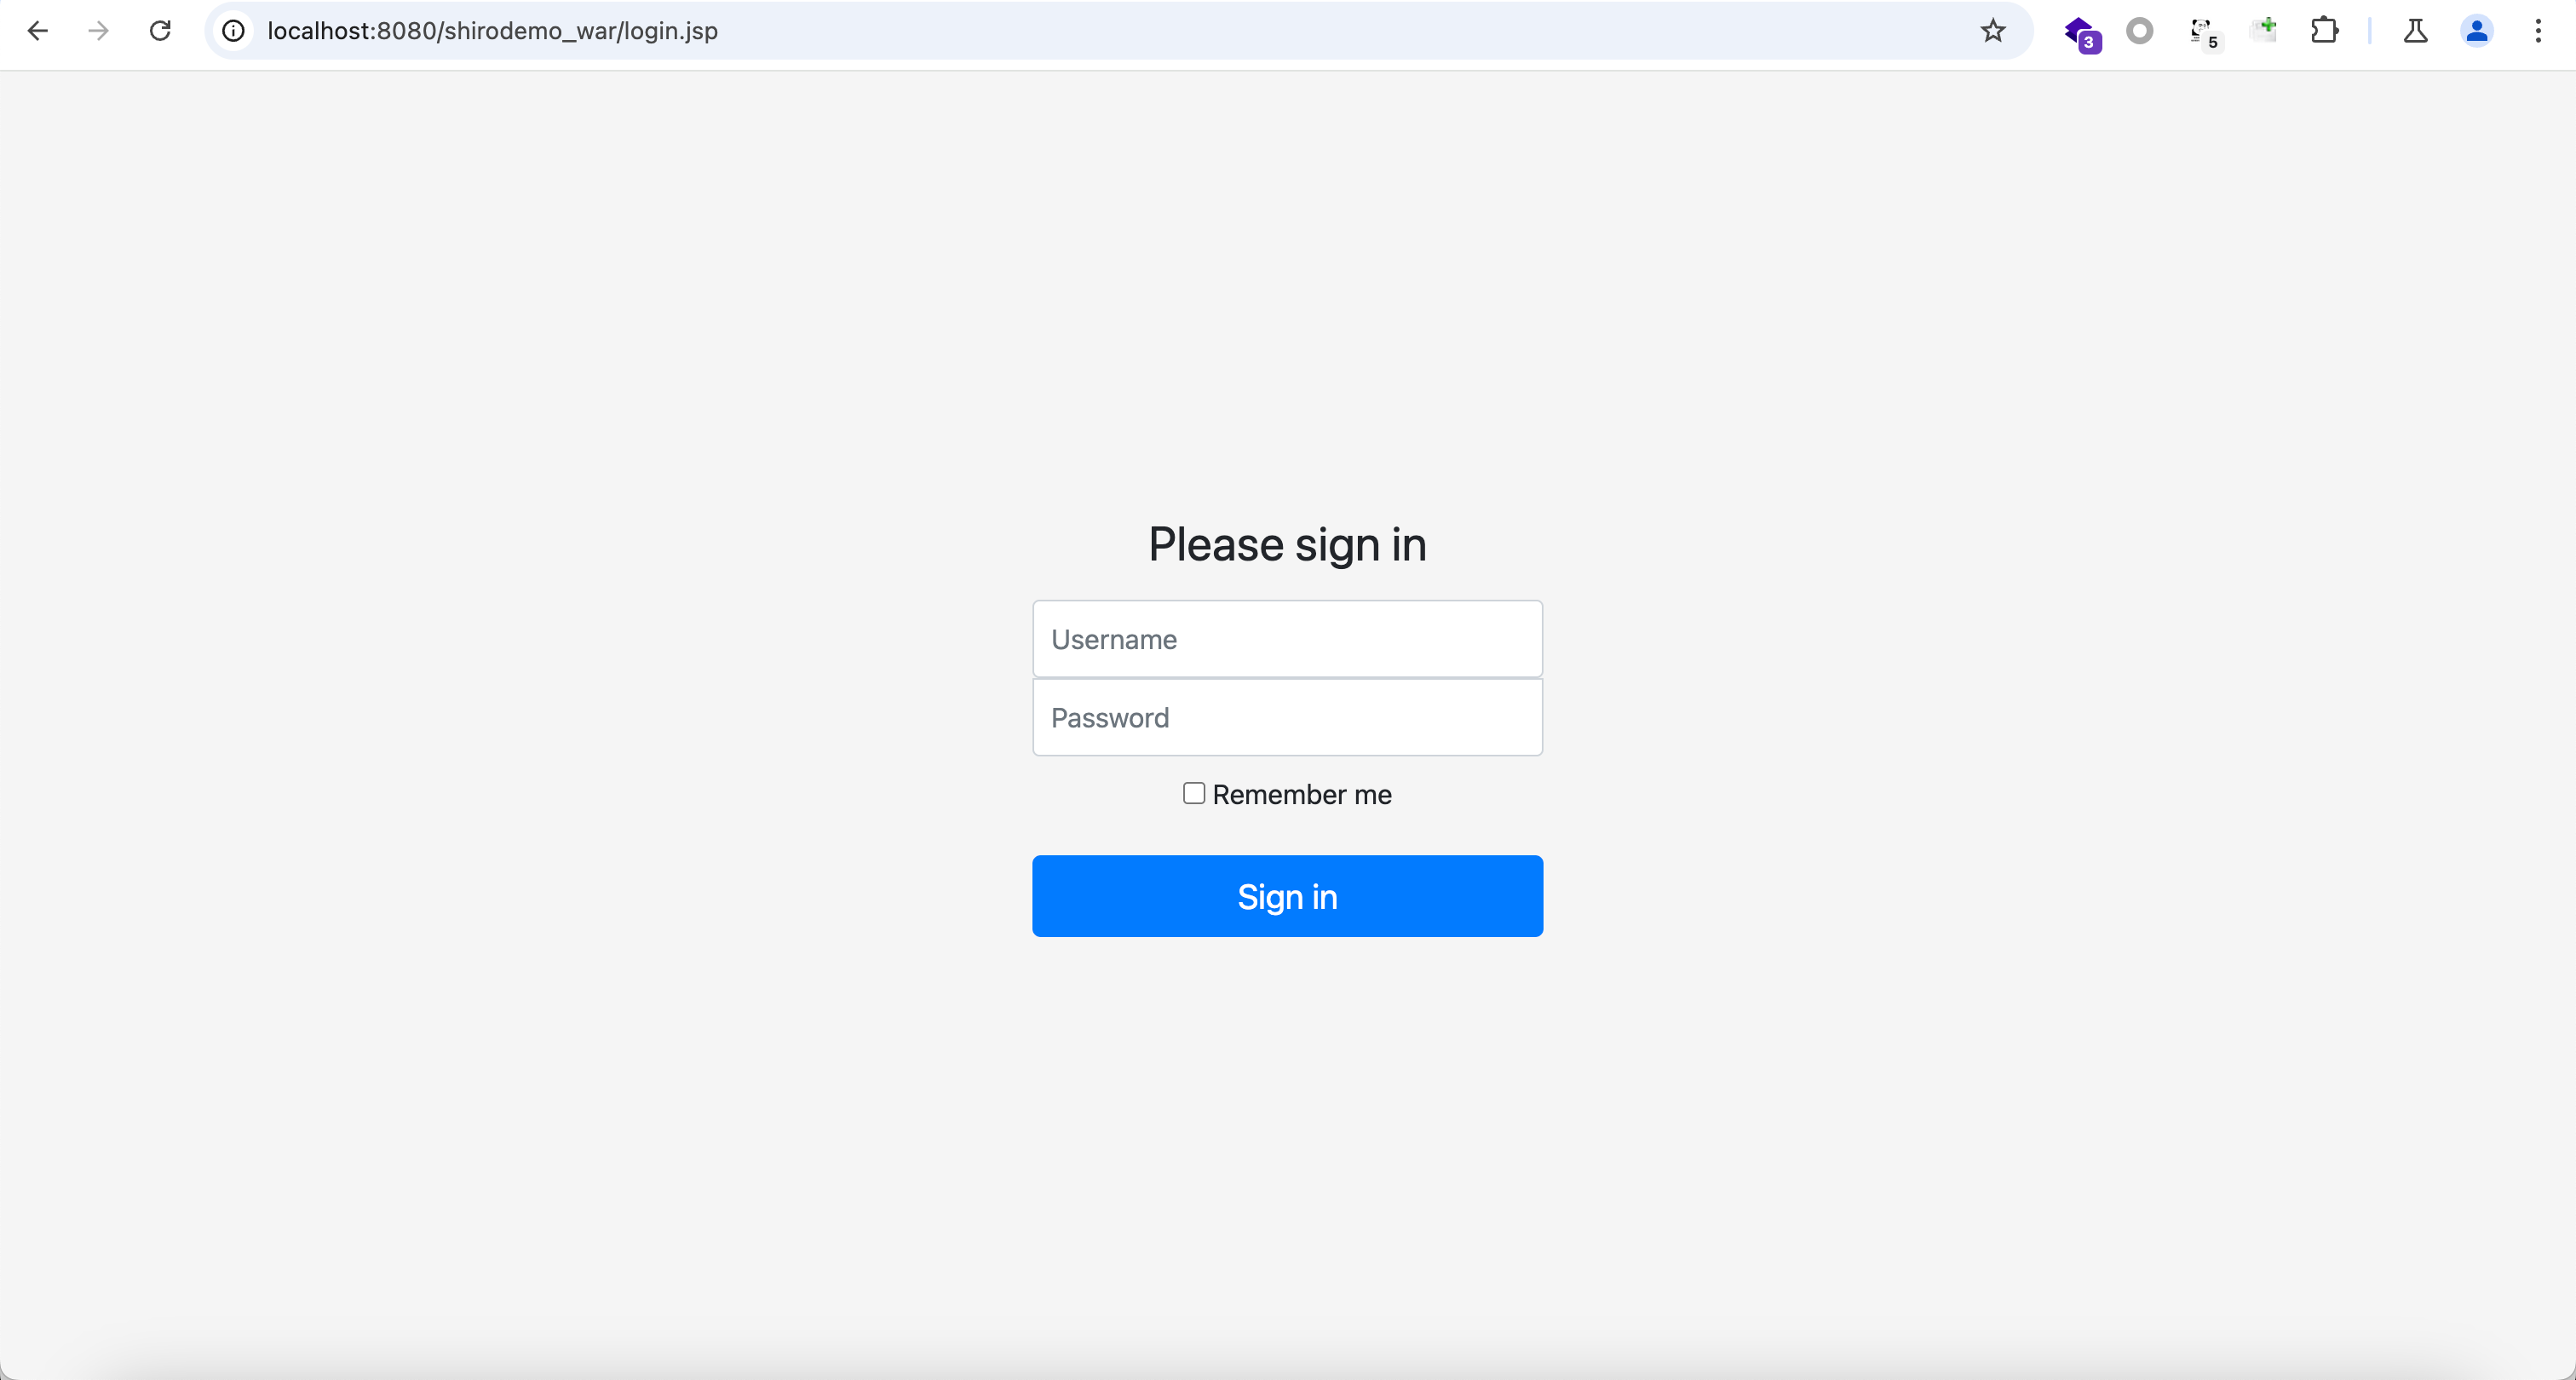This screenshot has height=1380, width=2576.
Task: Click the green plus extension icon
Action: tap(2264, 30)
